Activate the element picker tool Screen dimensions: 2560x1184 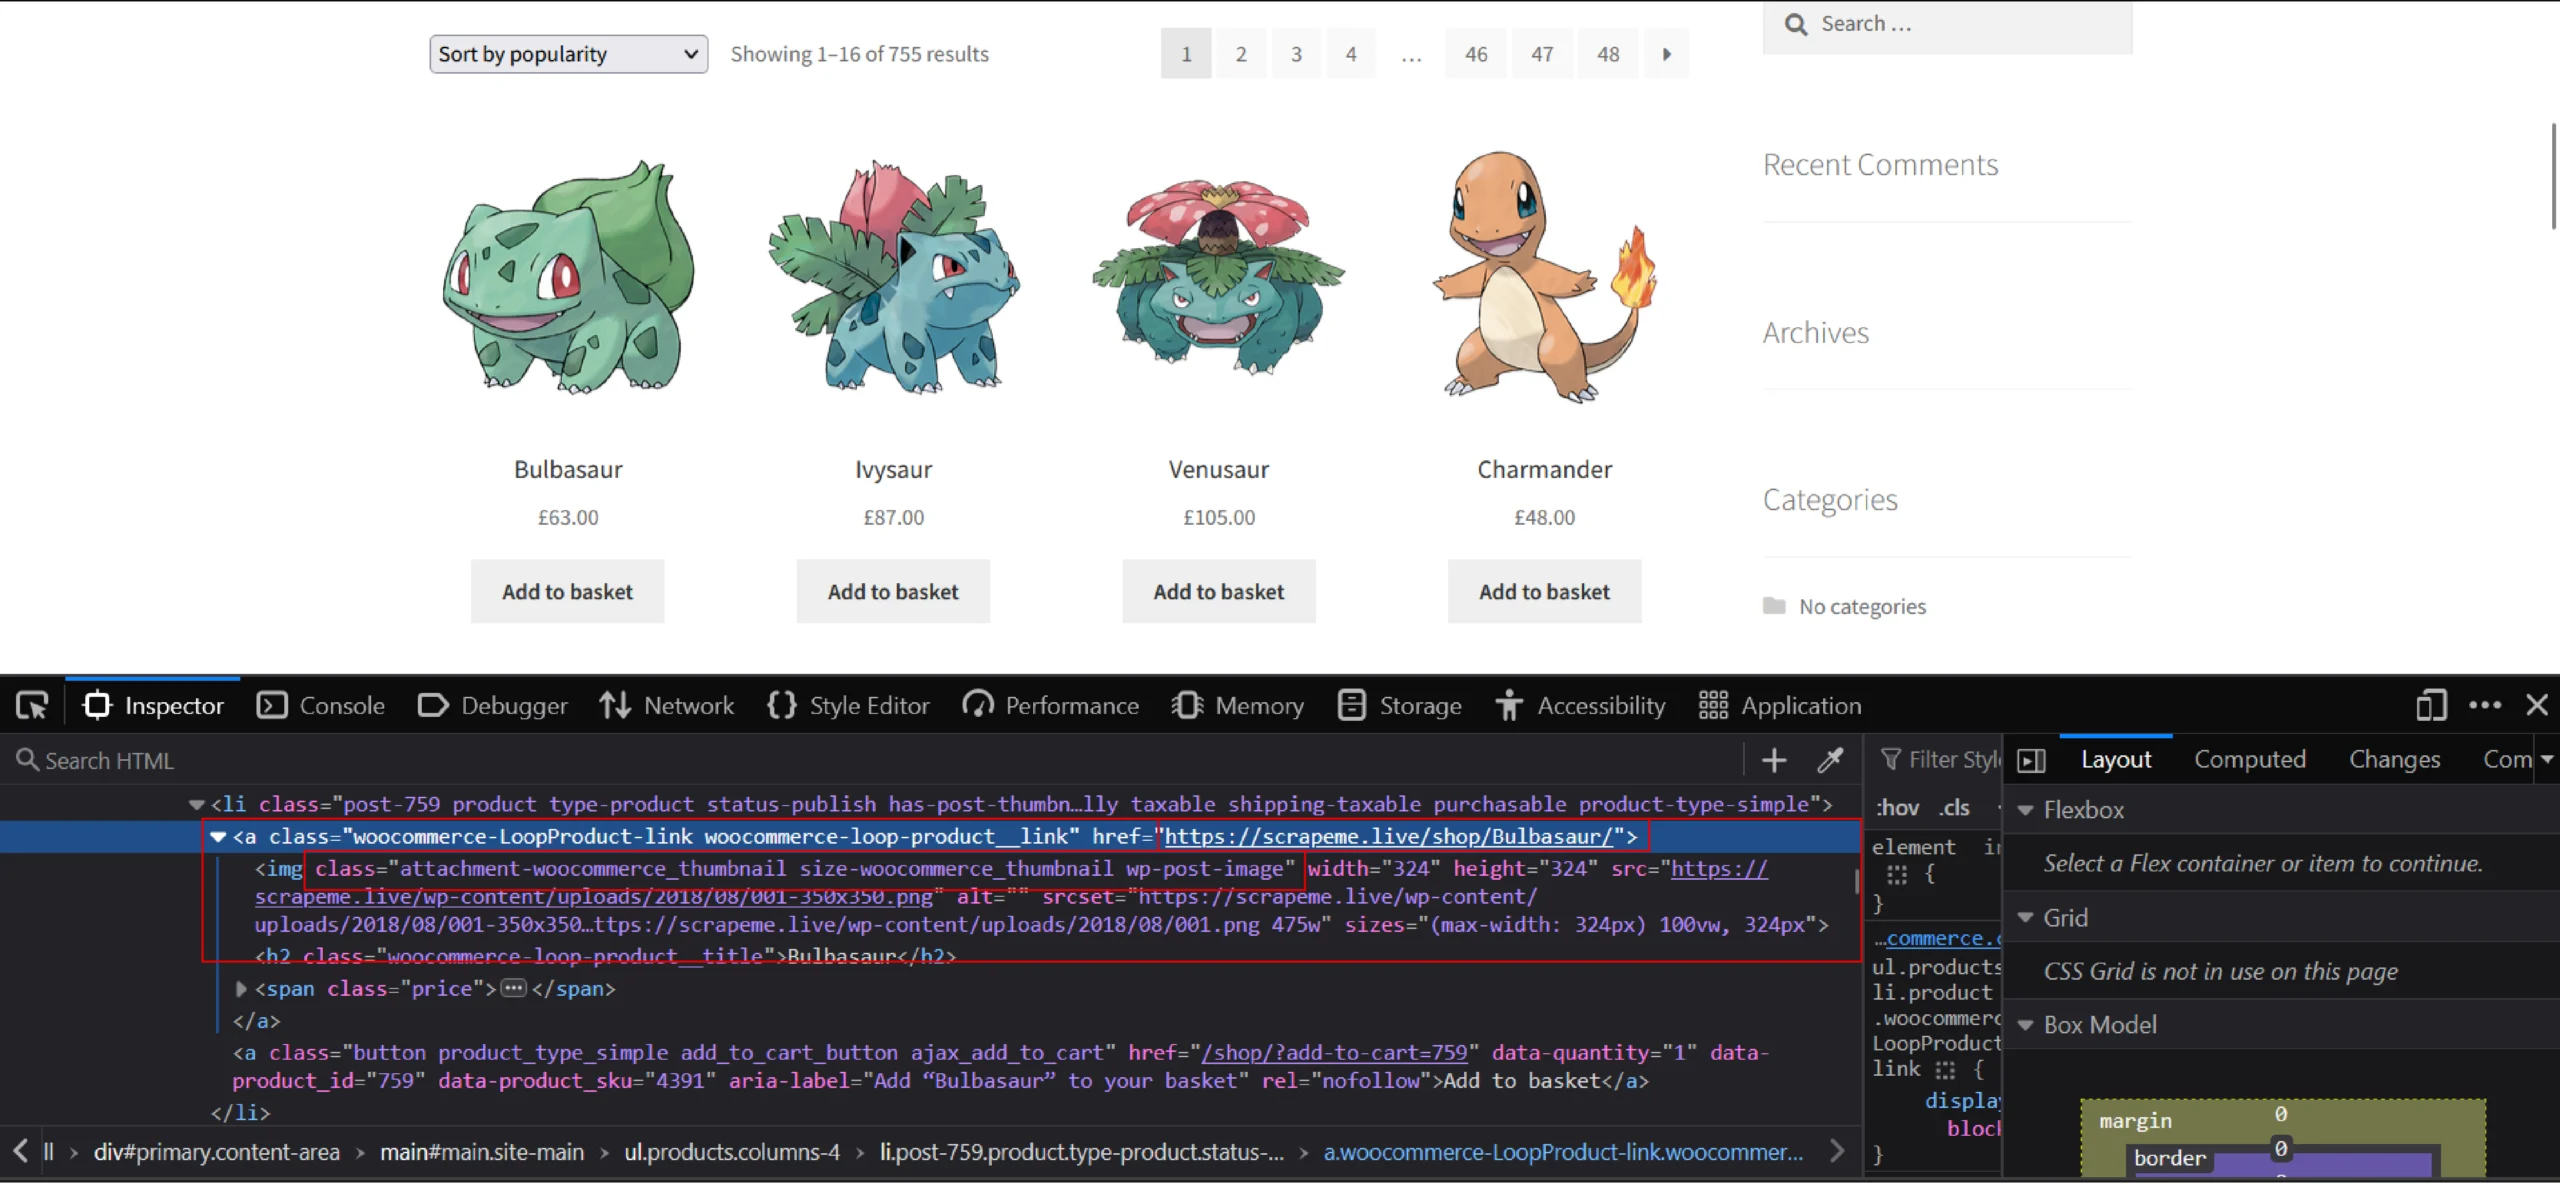coord(32,706)
